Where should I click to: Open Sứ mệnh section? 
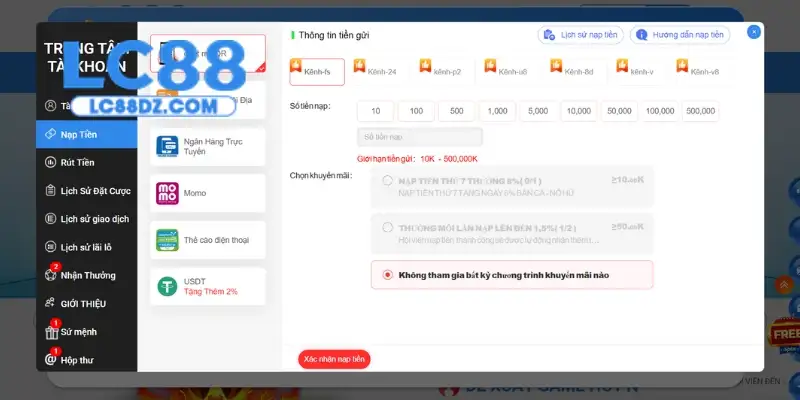tap(86, 332)
